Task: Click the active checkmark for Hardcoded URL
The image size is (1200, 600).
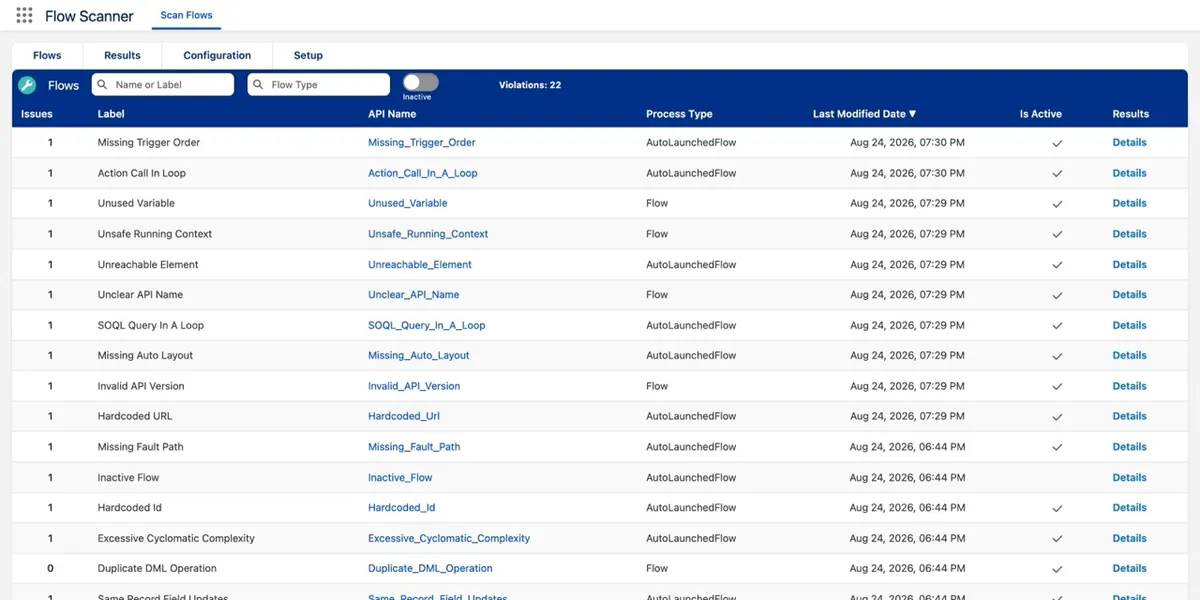Action: click(x=1057, y=417)
